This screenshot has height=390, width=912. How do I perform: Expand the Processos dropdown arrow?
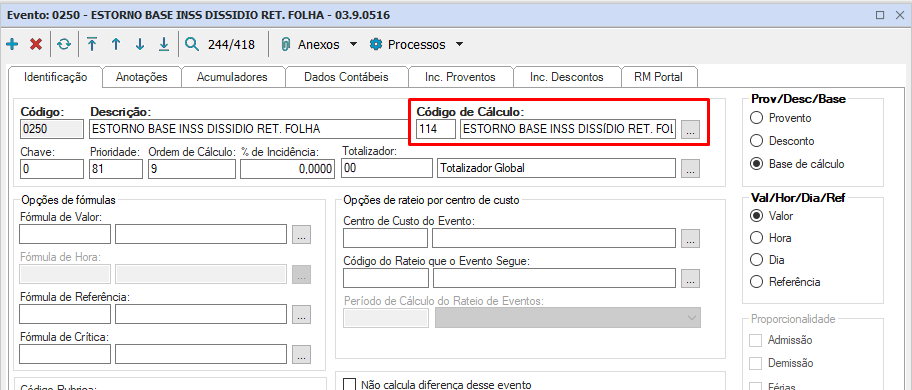[459, 44]
